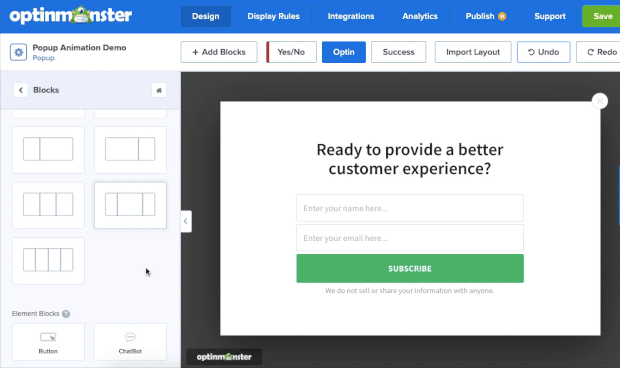
Task: Go back using Blocks left arrow
Action: point(21,90)
